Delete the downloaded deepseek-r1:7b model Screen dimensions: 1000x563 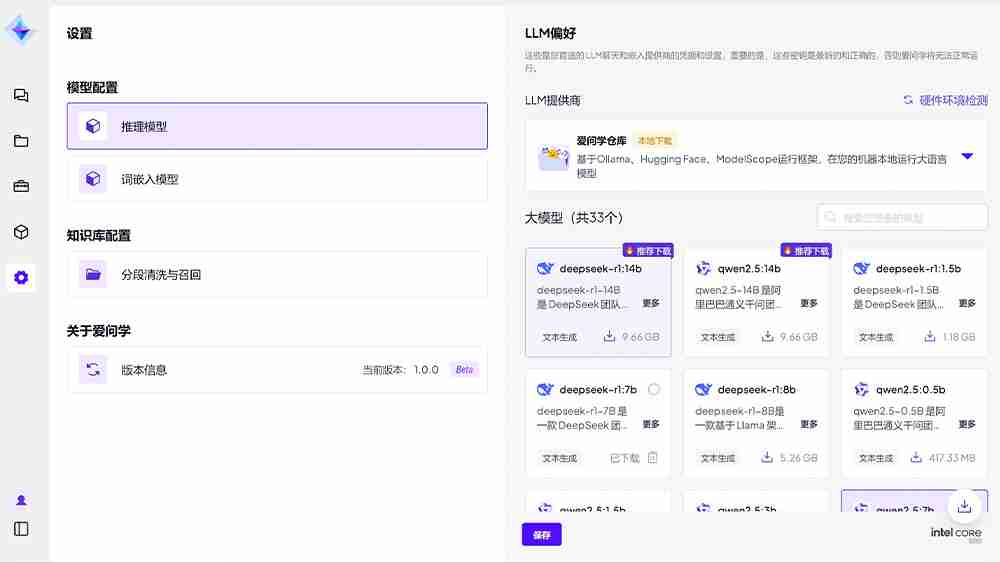652,458
